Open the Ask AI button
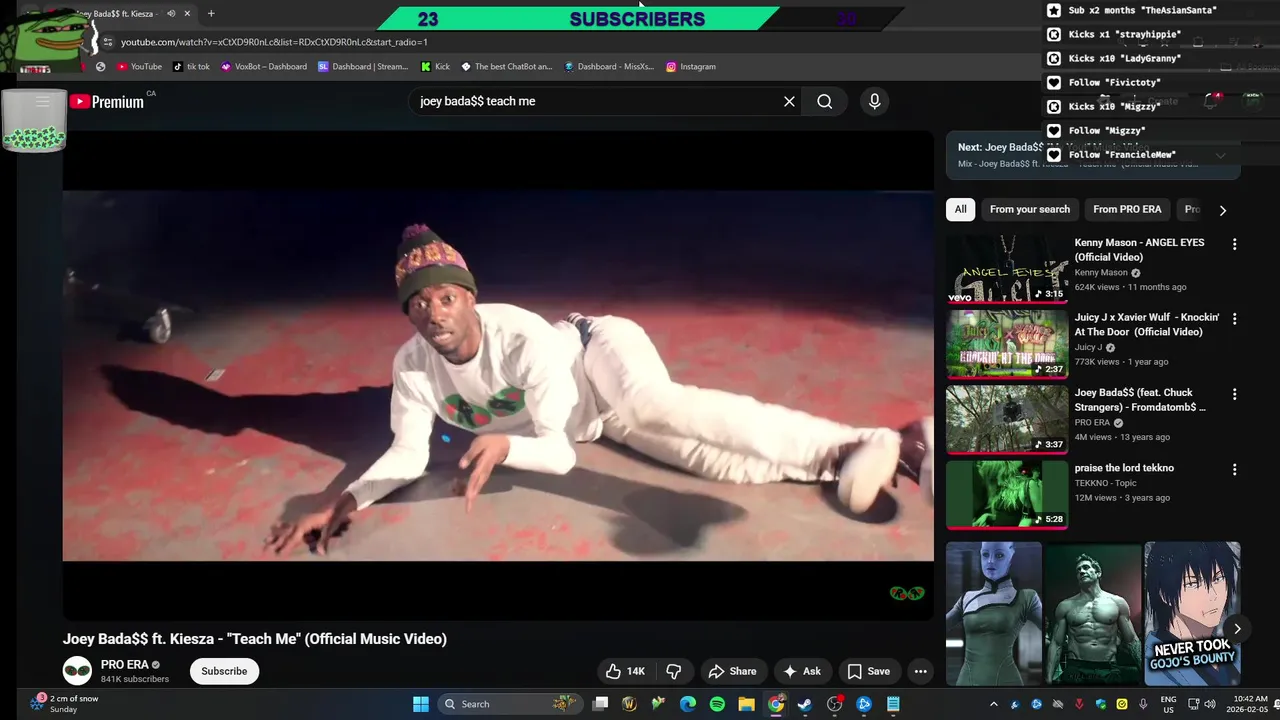This screenshot has width=1280, height=720. 802,671
